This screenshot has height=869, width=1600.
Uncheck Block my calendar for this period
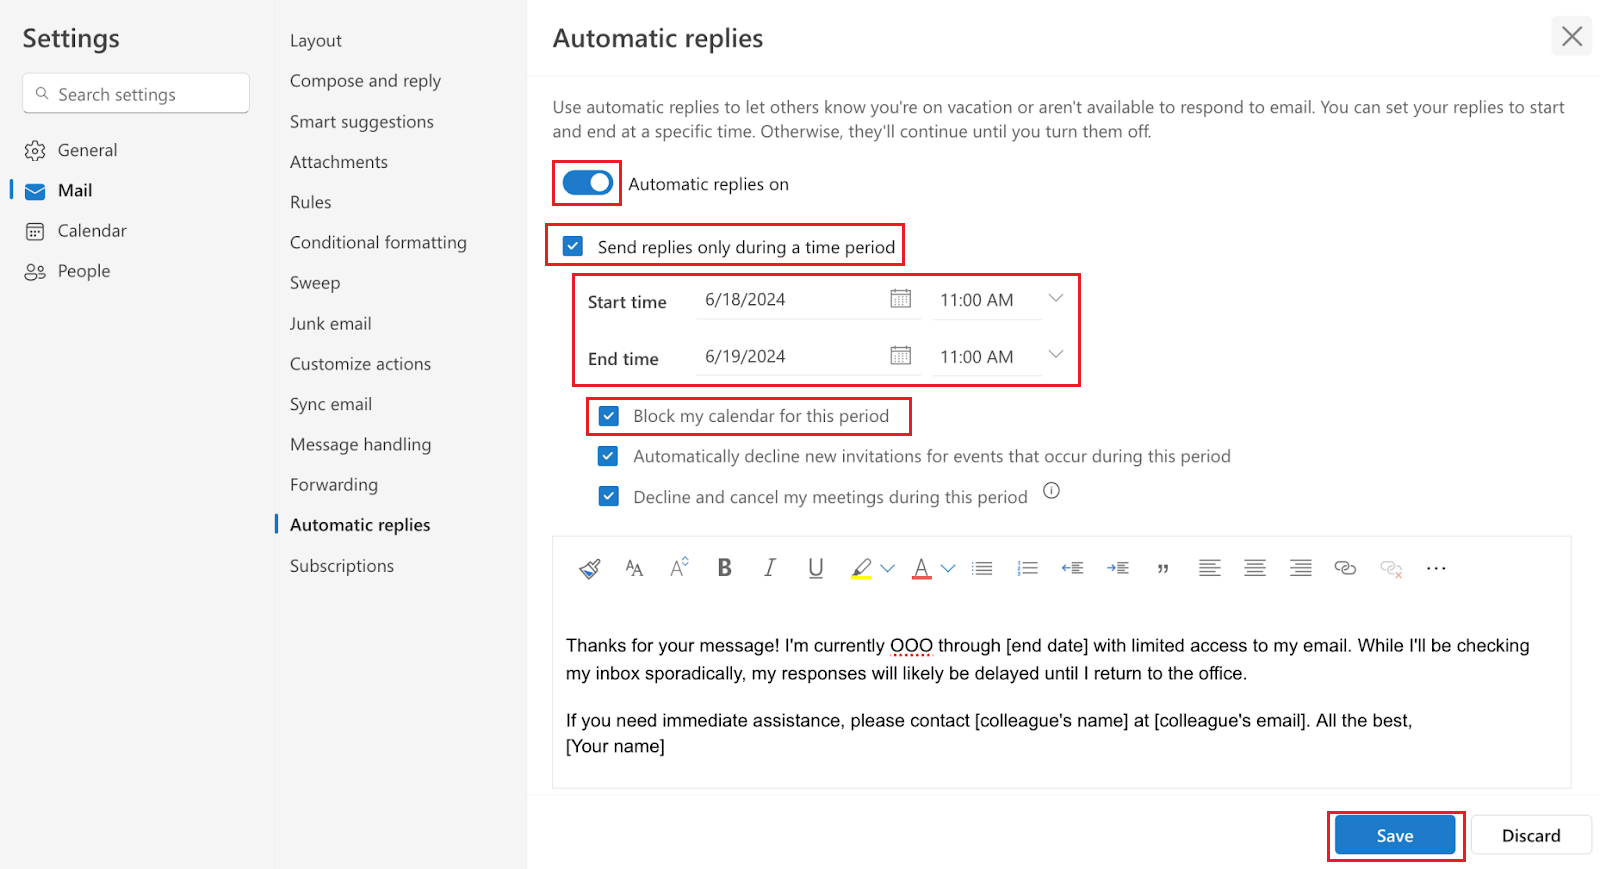click(608, 416)
